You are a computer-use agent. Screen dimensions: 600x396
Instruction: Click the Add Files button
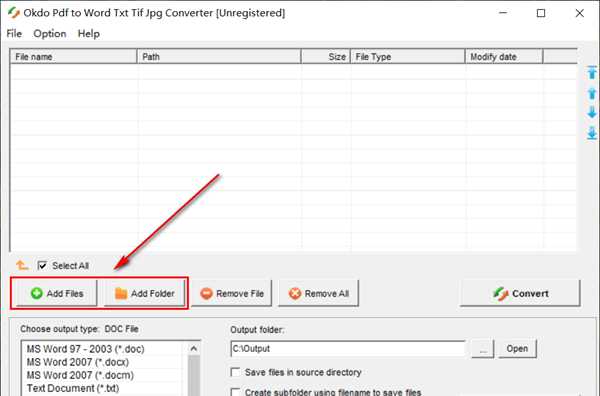pos(57,293)
